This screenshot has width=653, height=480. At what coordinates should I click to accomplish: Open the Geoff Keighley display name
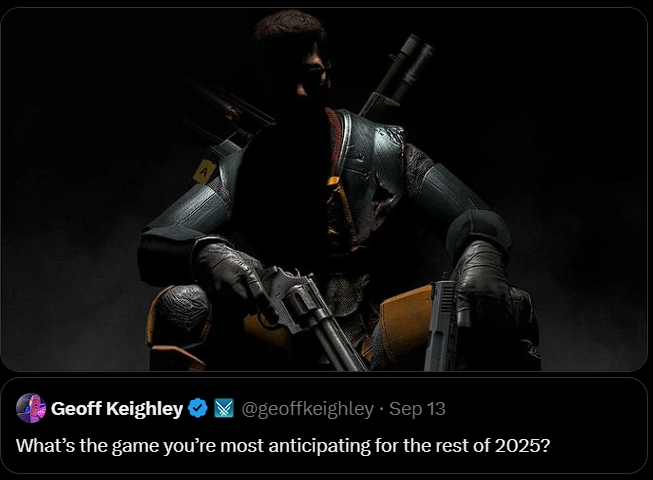click(116, 408)
